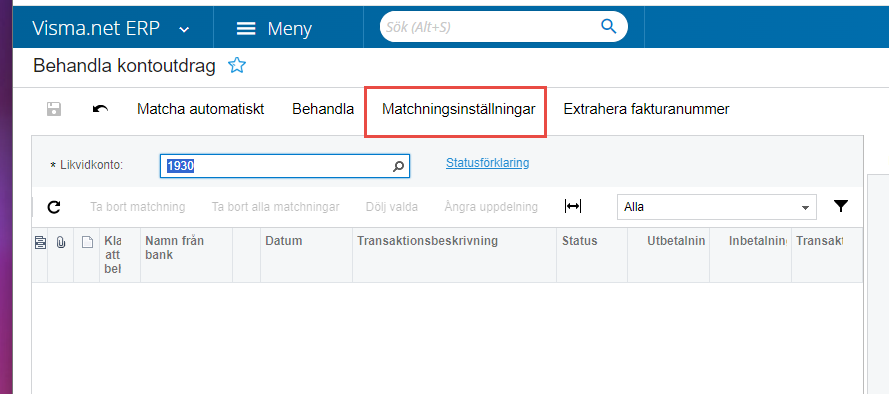This screenshot has width=889, height=394.
Task: Click the attachments paperclip column header
Action: click(61, 243)
